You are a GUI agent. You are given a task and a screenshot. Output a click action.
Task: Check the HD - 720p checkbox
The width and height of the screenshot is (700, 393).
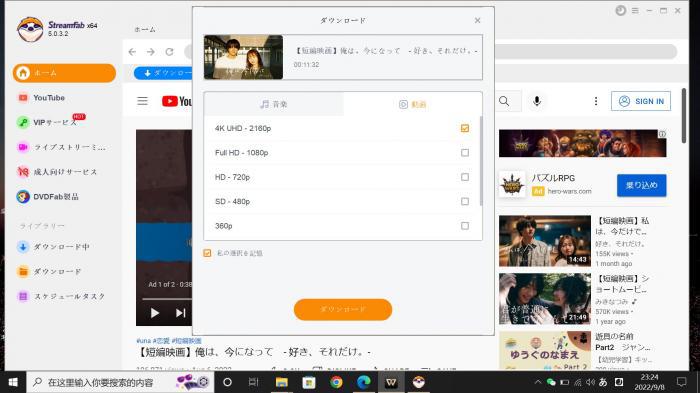pyautogui.click(x=465, y=177)
